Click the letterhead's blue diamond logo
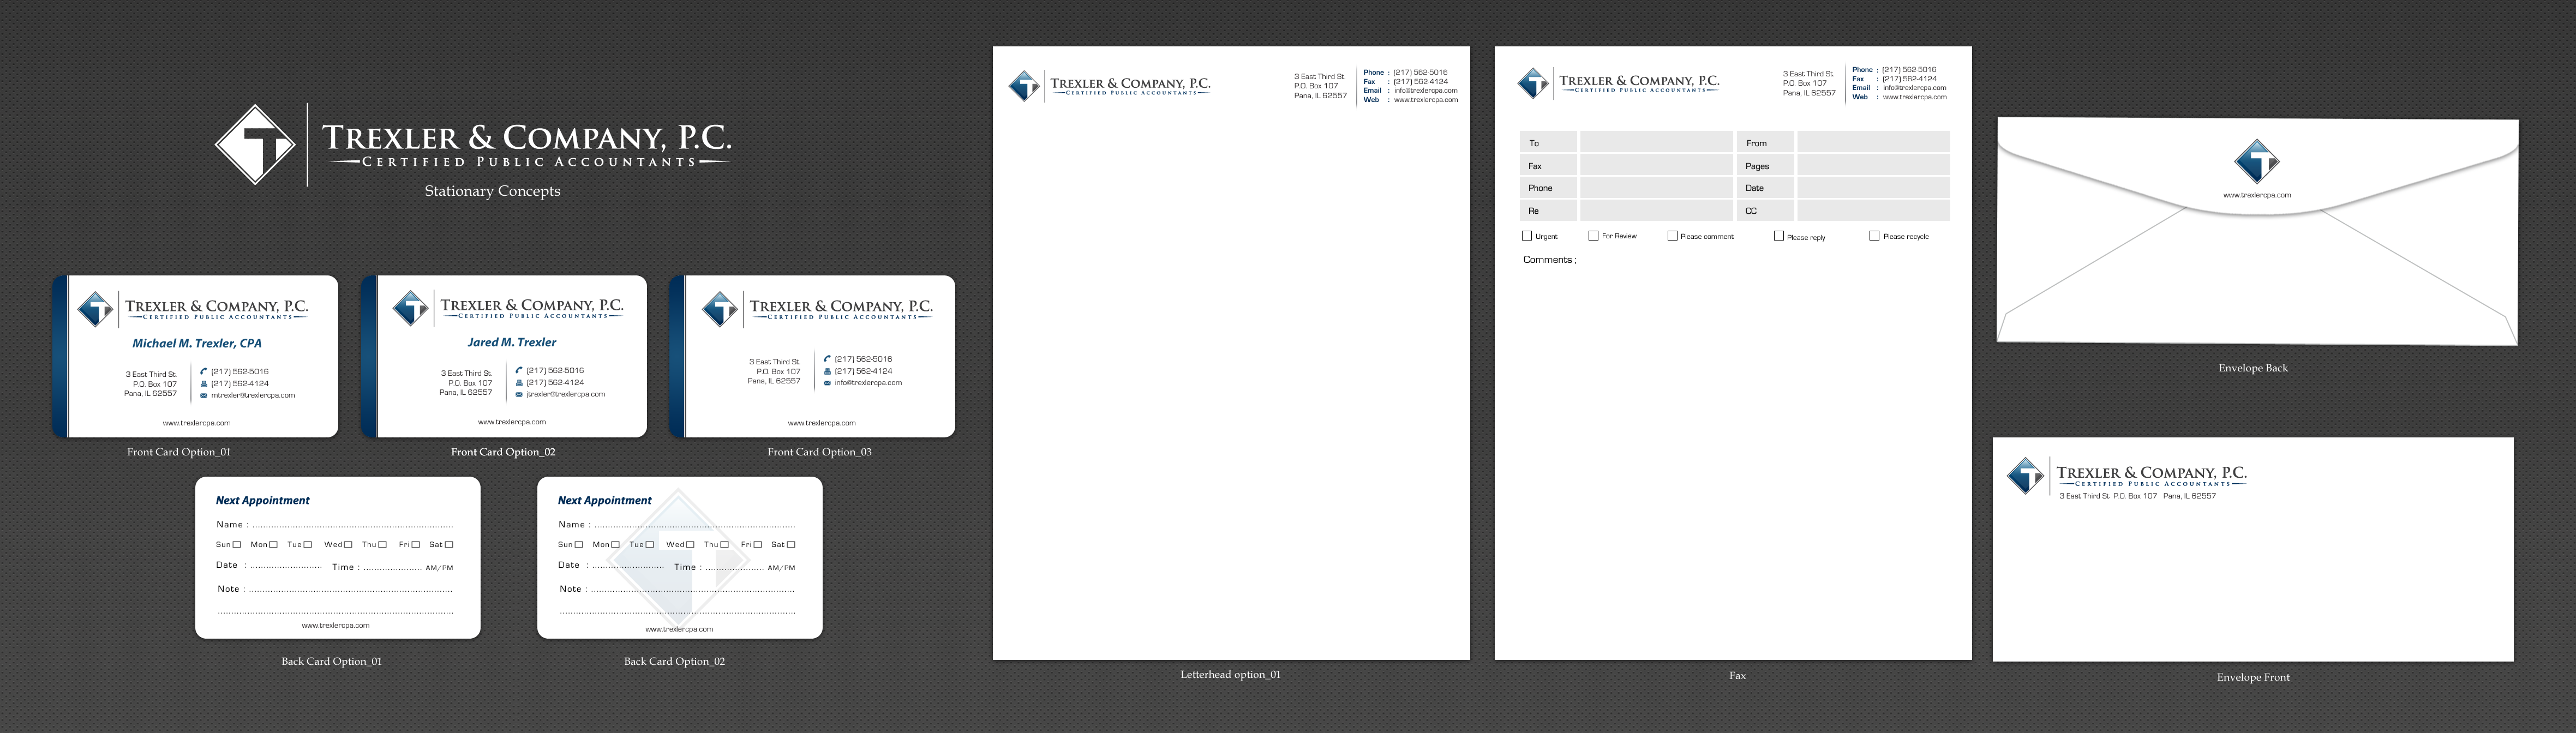 click(x=1023, y=86)
